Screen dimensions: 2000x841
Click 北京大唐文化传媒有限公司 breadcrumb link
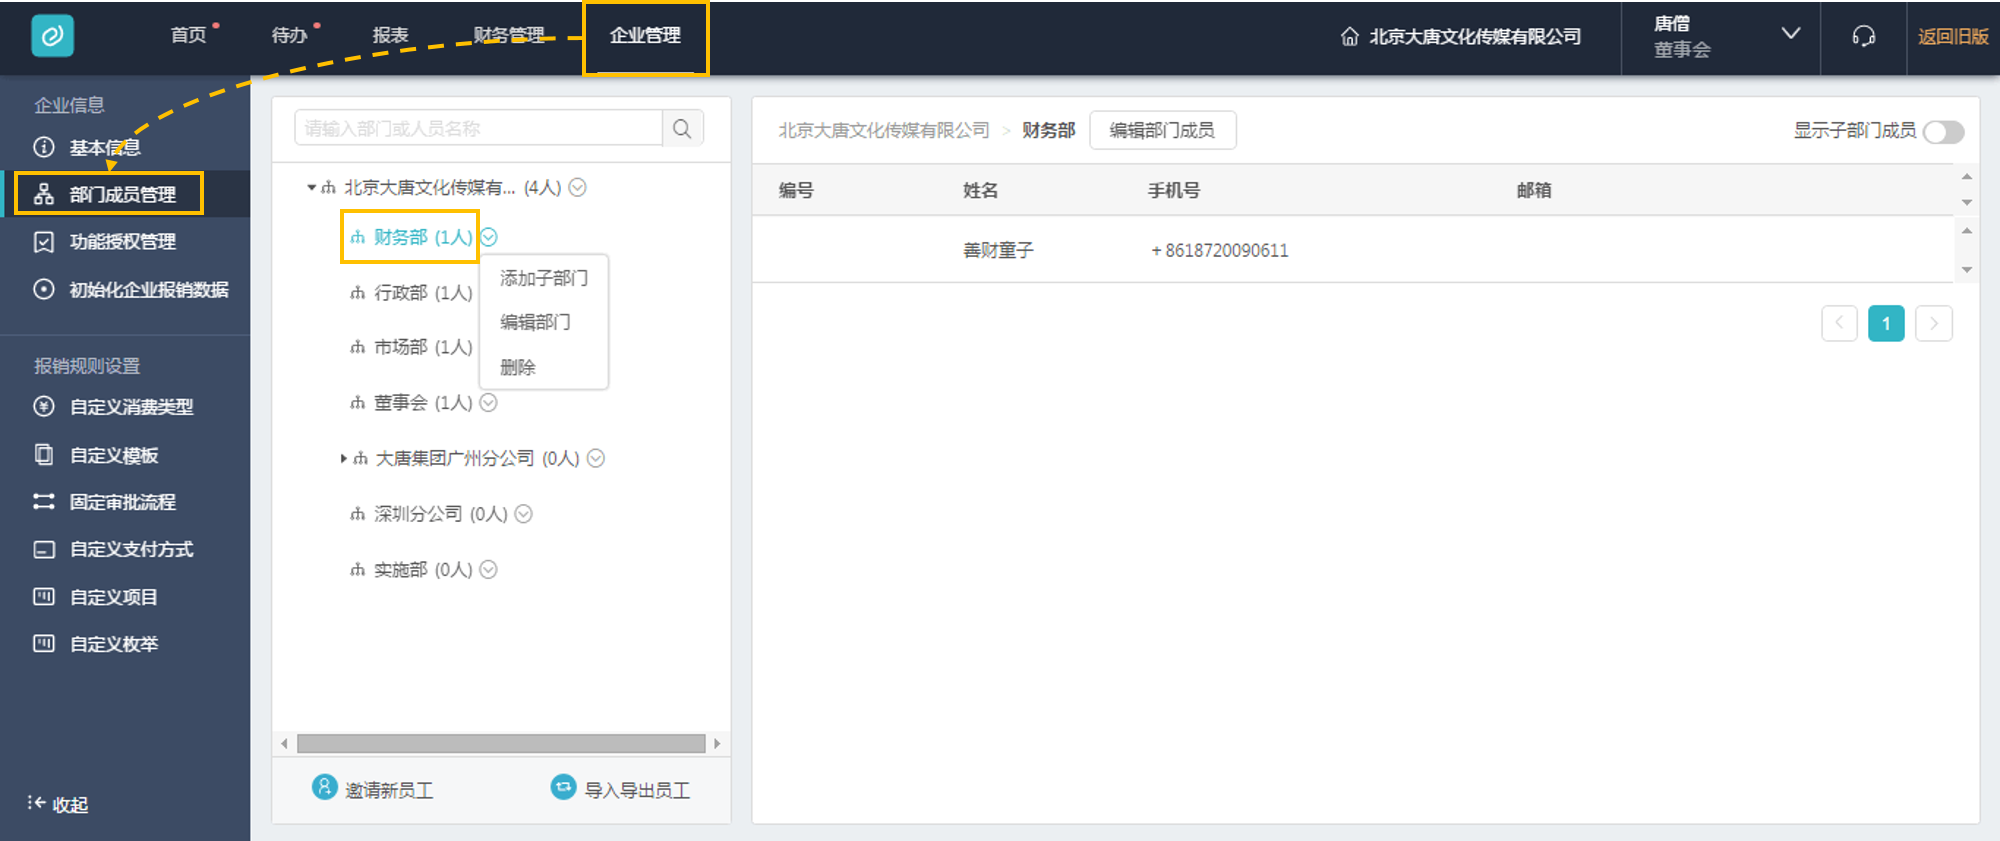pos(884,131)
